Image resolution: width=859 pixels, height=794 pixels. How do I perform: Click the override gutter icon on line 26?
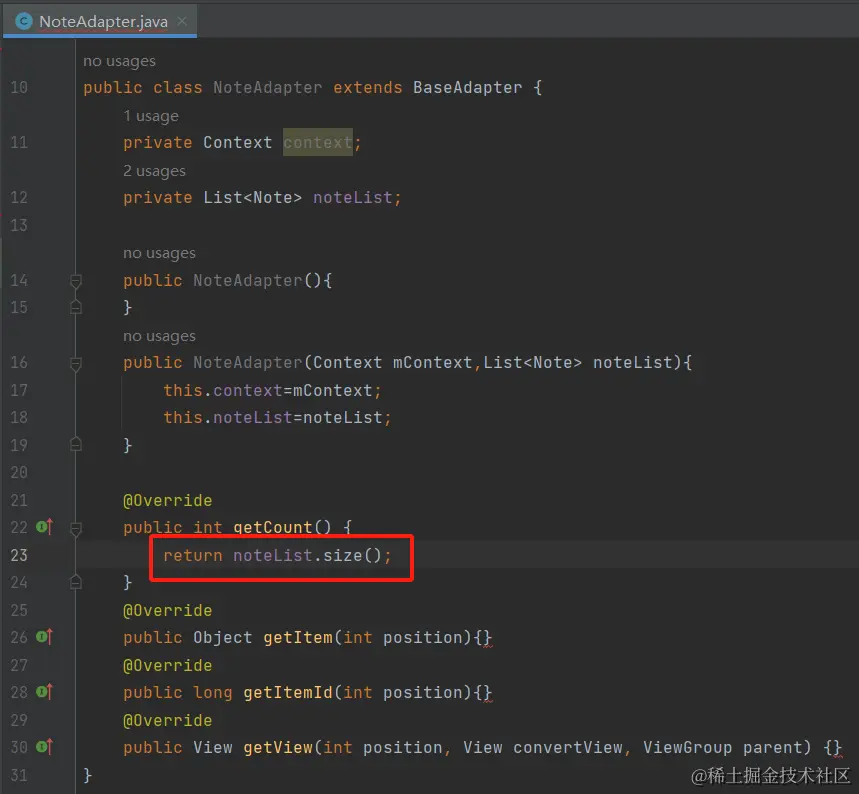click(x=44, y=637)
